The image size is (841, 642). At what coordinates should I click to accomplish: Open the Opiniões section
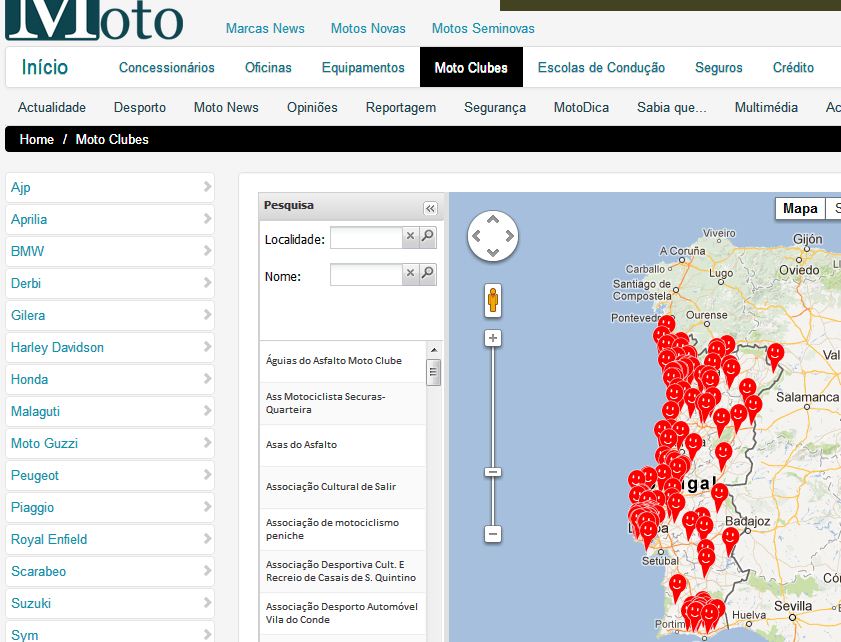(312, 107)
